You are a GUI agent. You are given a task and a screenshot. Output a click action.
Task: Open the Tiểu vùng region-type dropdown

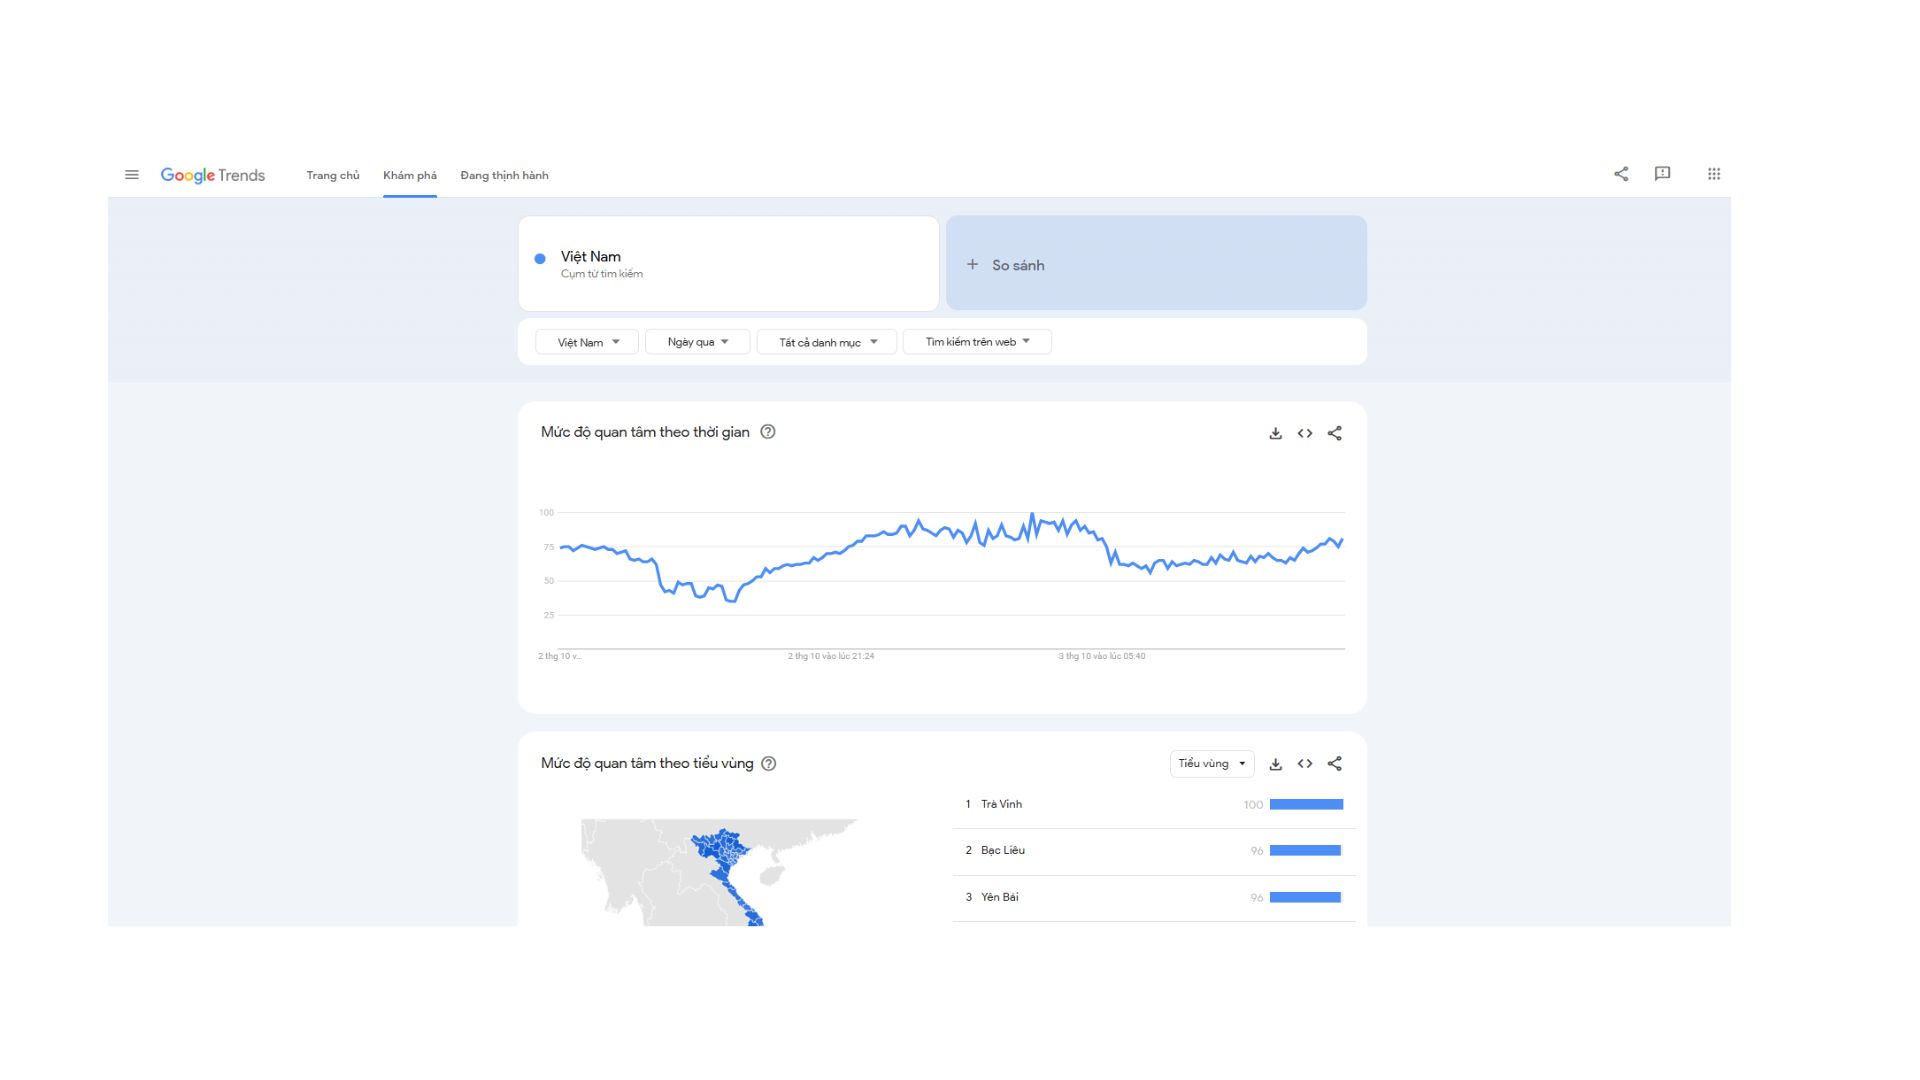click(x=1211, y=764)
